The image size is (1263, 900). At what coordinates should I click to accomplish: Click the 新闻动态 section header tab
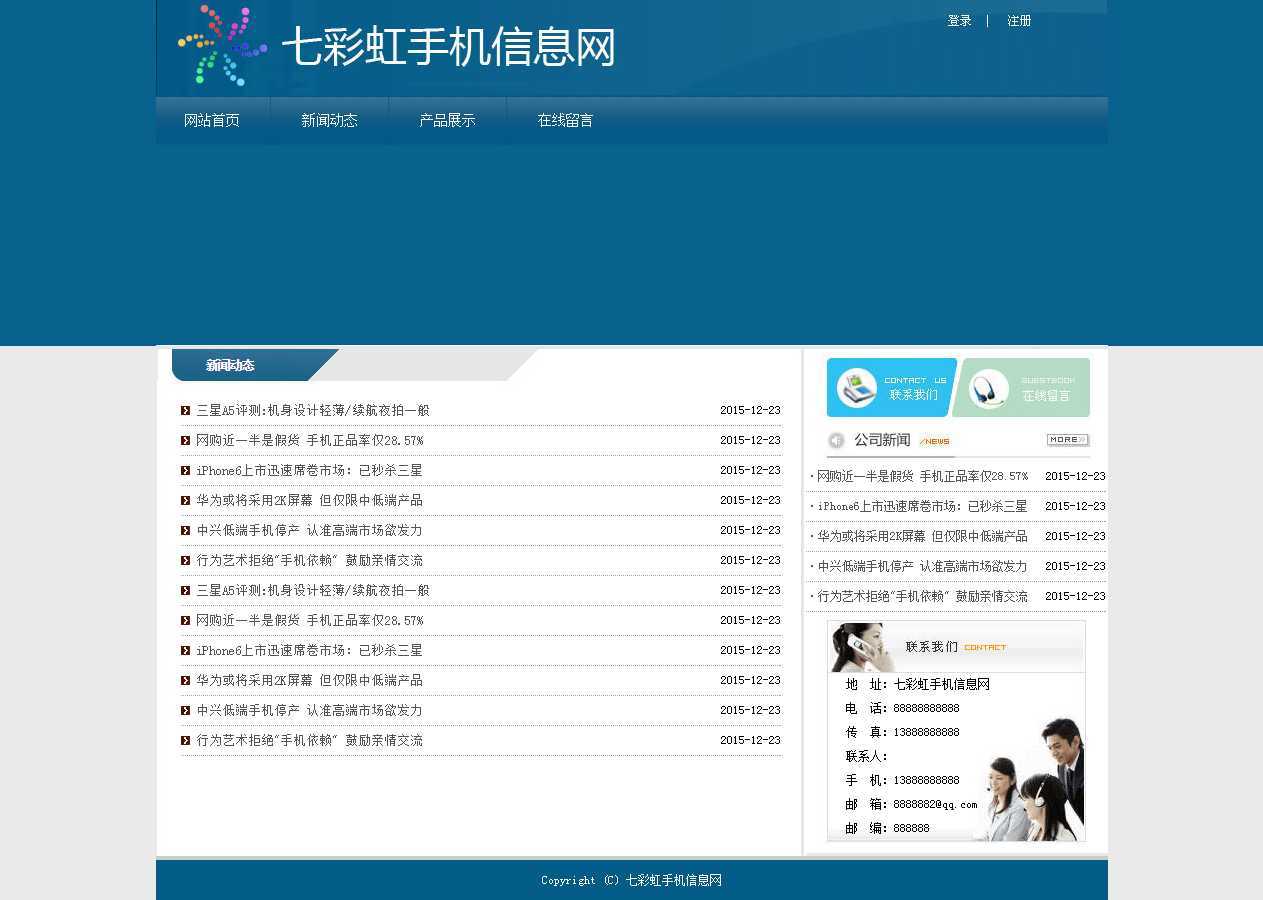230,366
